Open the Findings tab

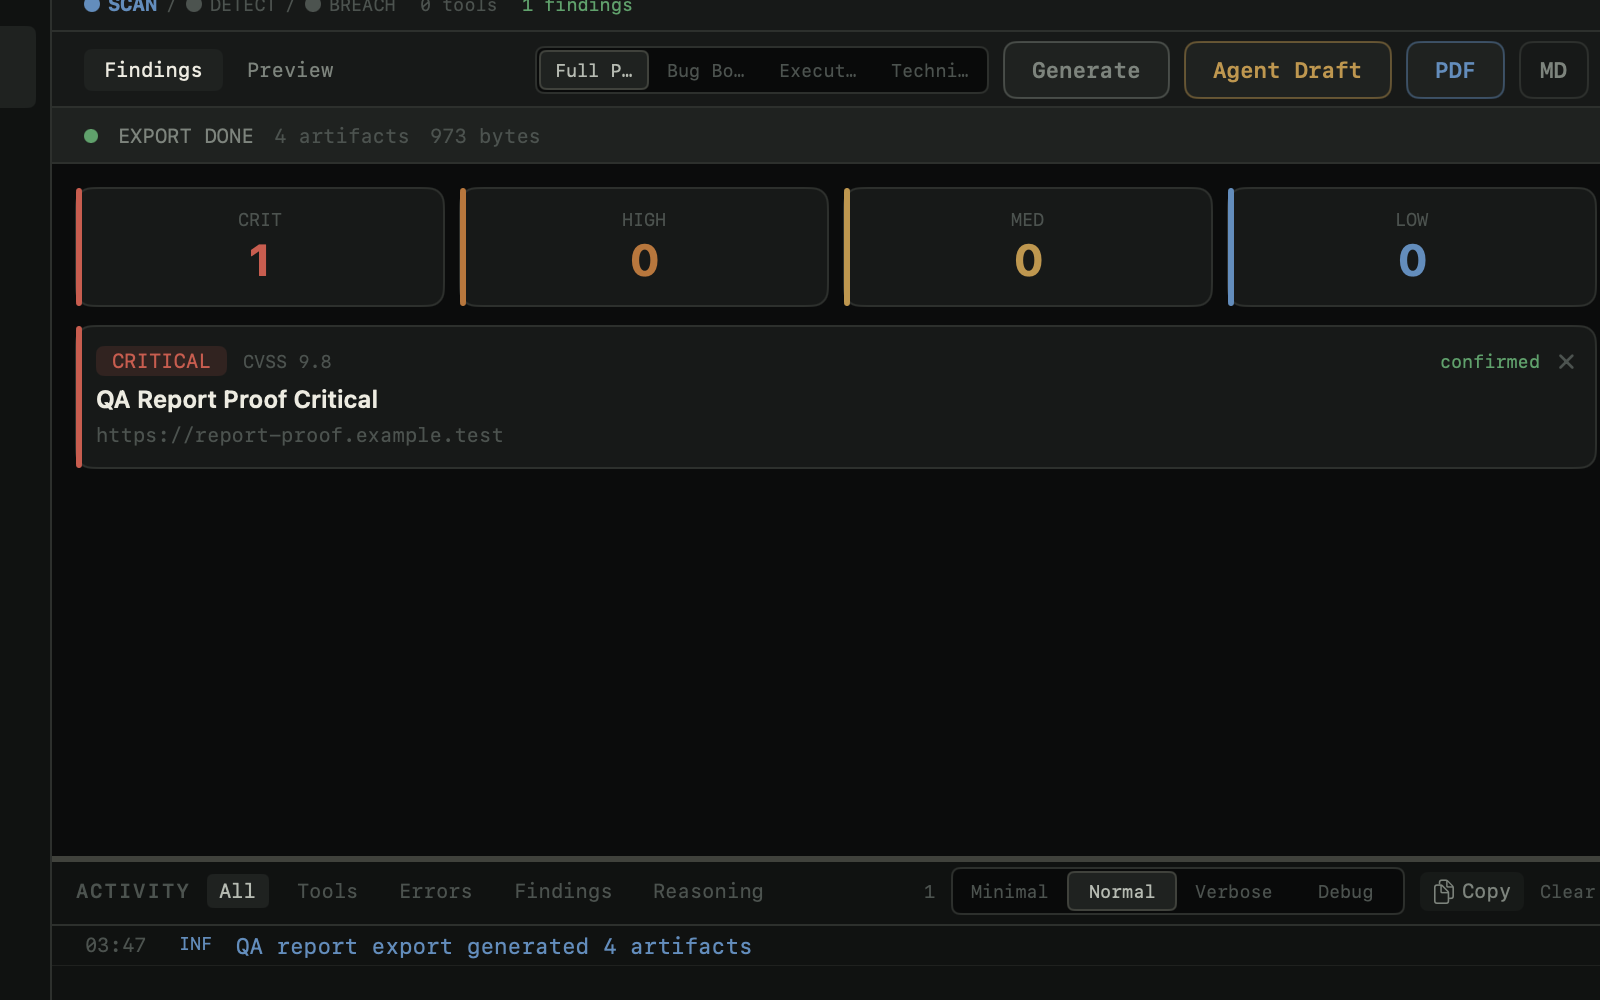pyautogui.click(x=153, y=70)
